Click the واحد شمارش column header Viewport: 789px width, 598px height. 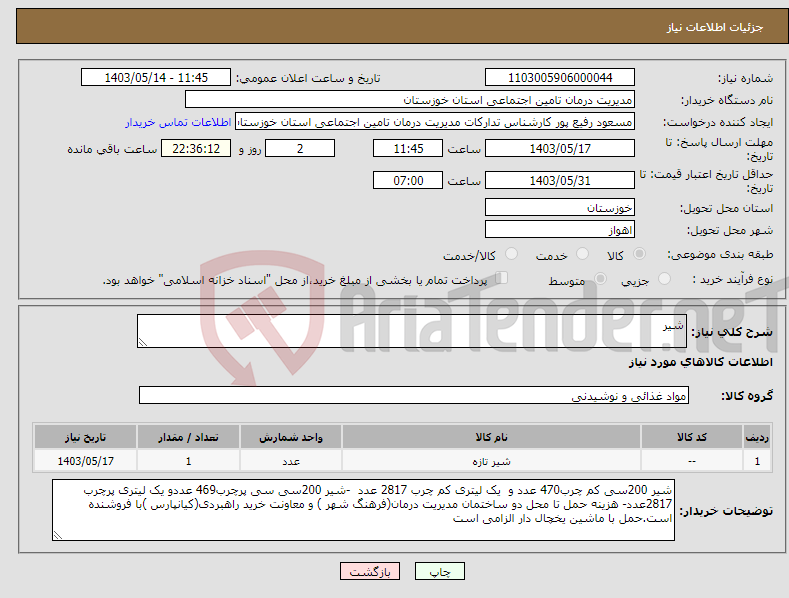(x=291, y=437)
